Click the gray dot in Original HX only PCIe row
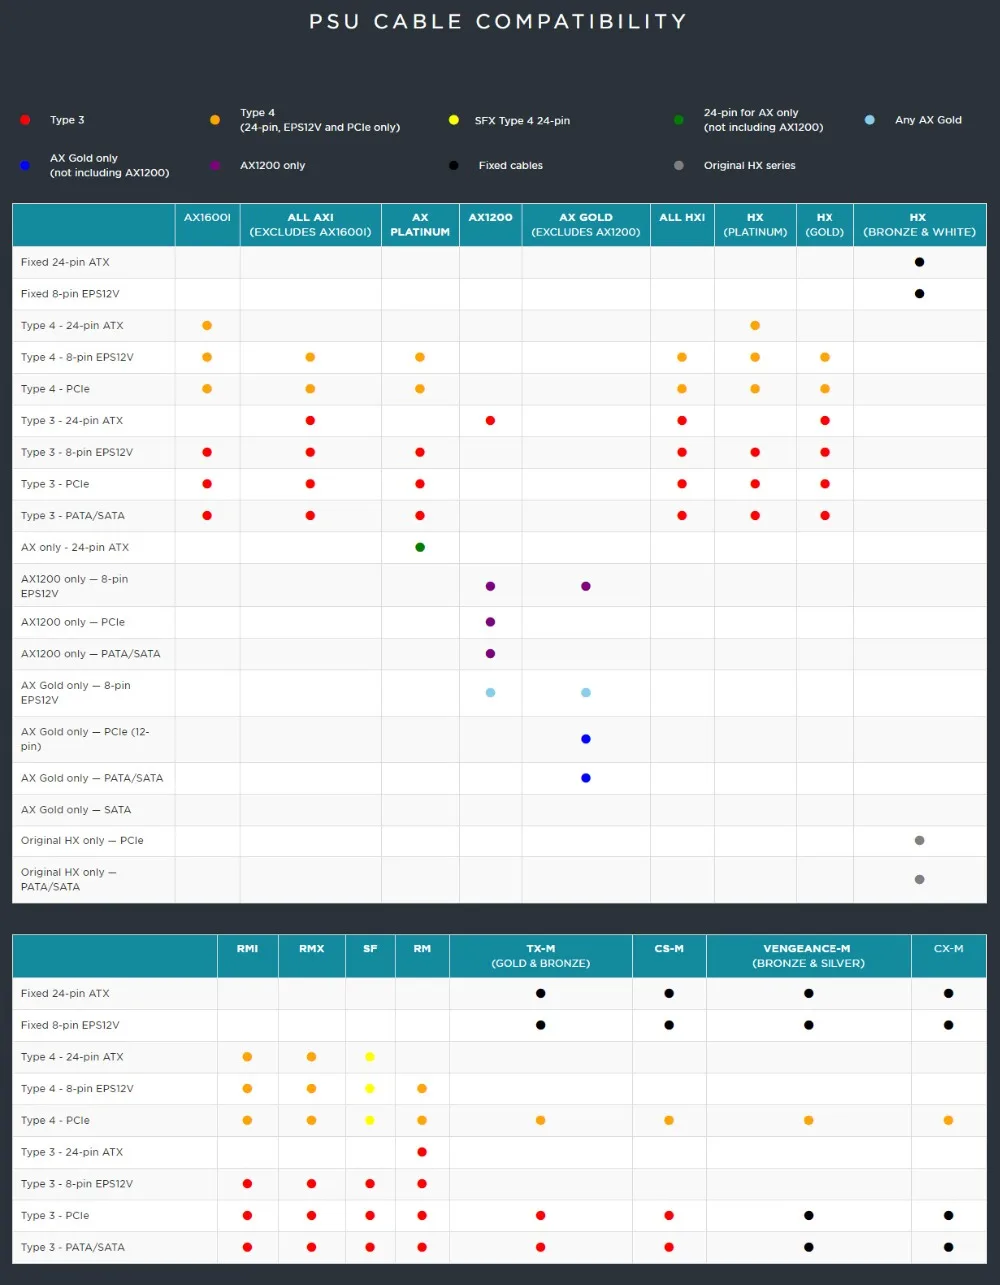 click(919, 841)
